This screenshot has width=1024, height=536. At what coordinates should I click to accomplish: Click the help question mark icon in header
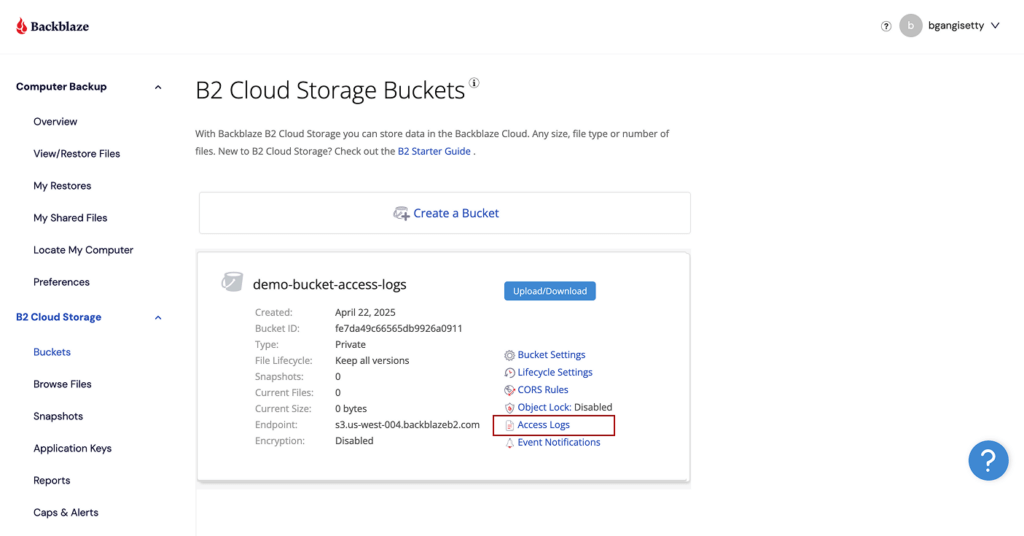[886, 27]
